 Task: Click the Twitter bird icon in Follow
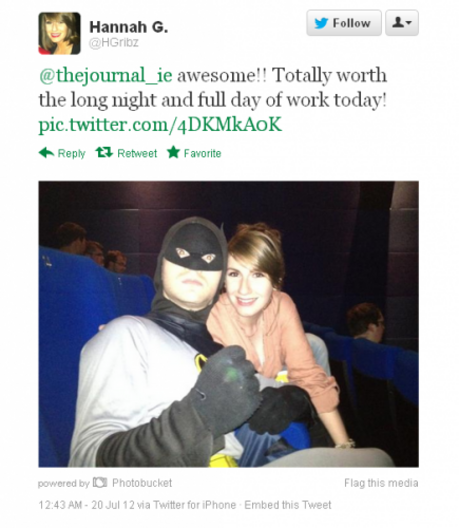[321, 23]
